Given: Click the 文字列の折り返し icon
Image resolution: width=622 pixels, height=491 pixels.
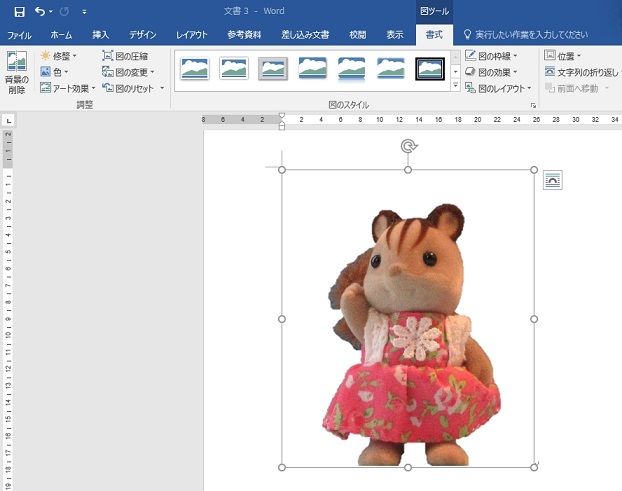Looking at the screenshot, I should 549,71.
